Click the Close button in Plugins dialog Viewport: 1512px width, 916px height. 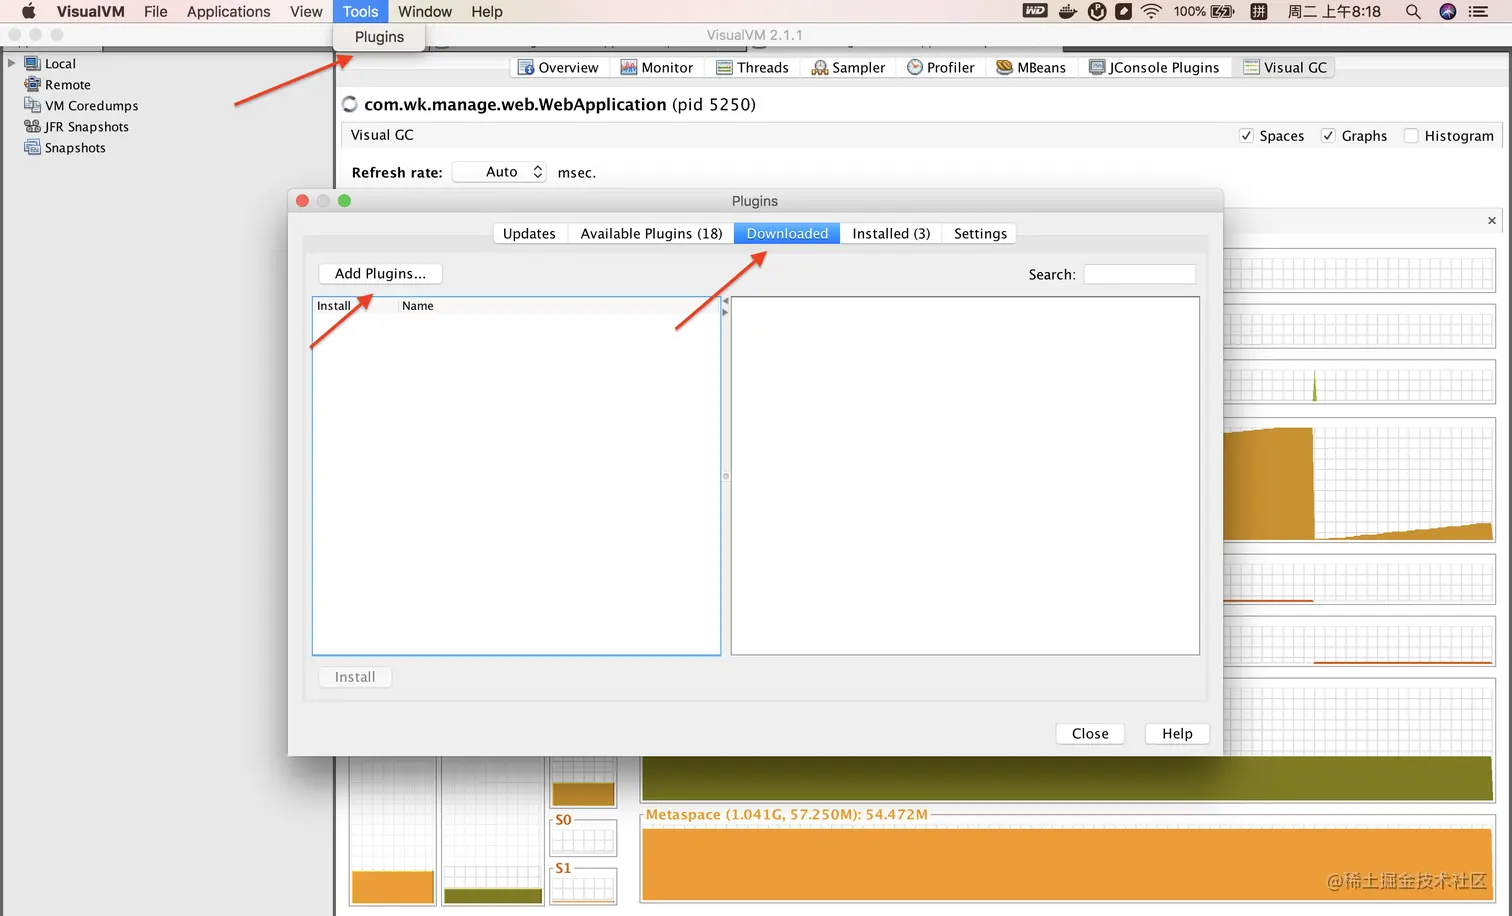click(1090, 733)
